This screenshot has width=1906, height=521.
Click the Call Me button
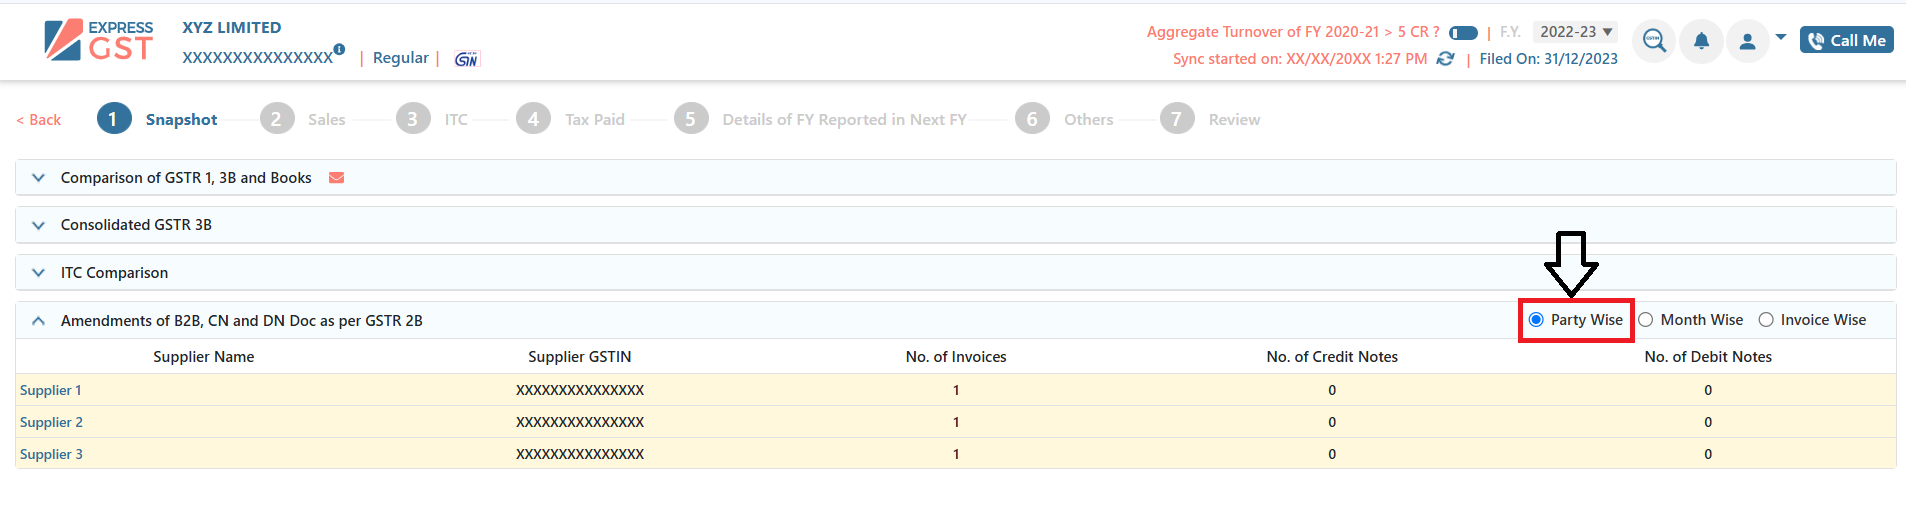click(x=1847, y=40)
